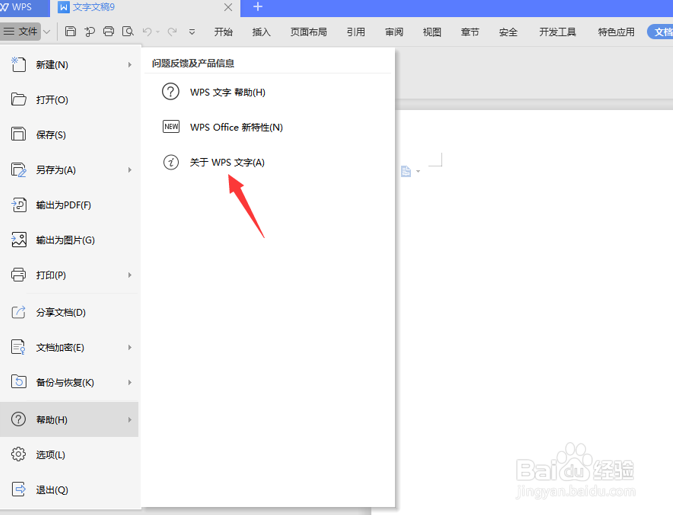673x515 pixels.
Task: Select 帮助(H) in the file menu
Action: (69, 420)
